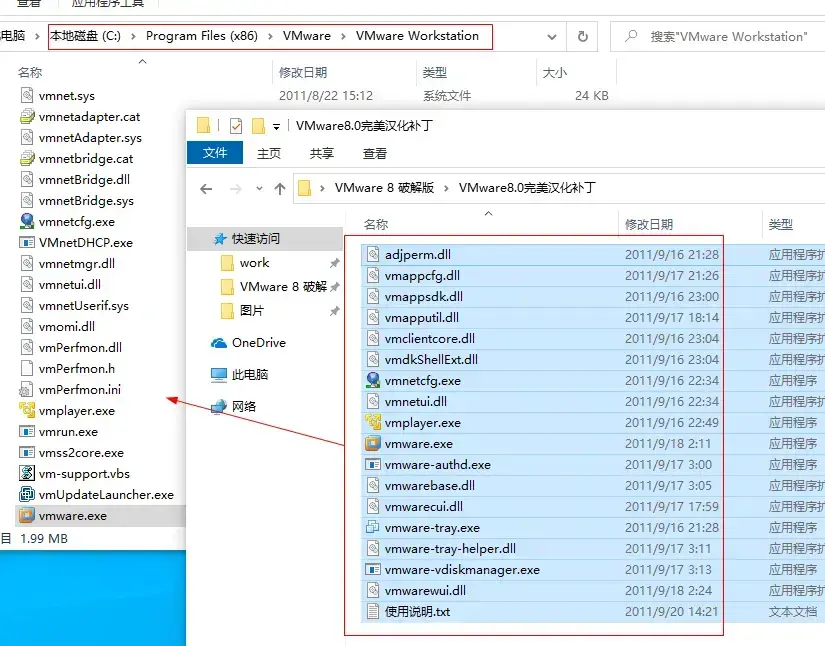Image resolution: width=825 pixels, height=646 pixels.
Task: Sort by 类型 column in Workstation window
Action: click(435, 73)
